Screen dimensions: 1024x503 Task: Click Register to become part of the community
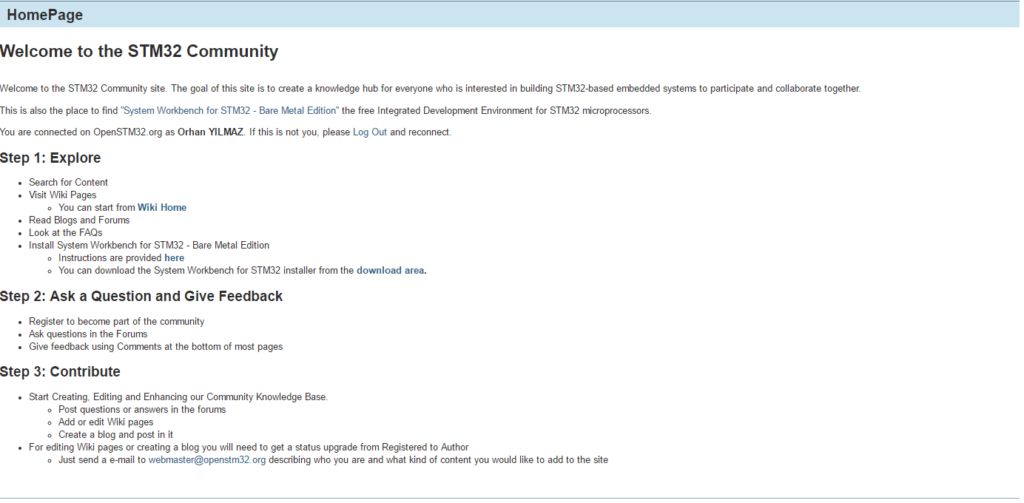tap(116, 321)
